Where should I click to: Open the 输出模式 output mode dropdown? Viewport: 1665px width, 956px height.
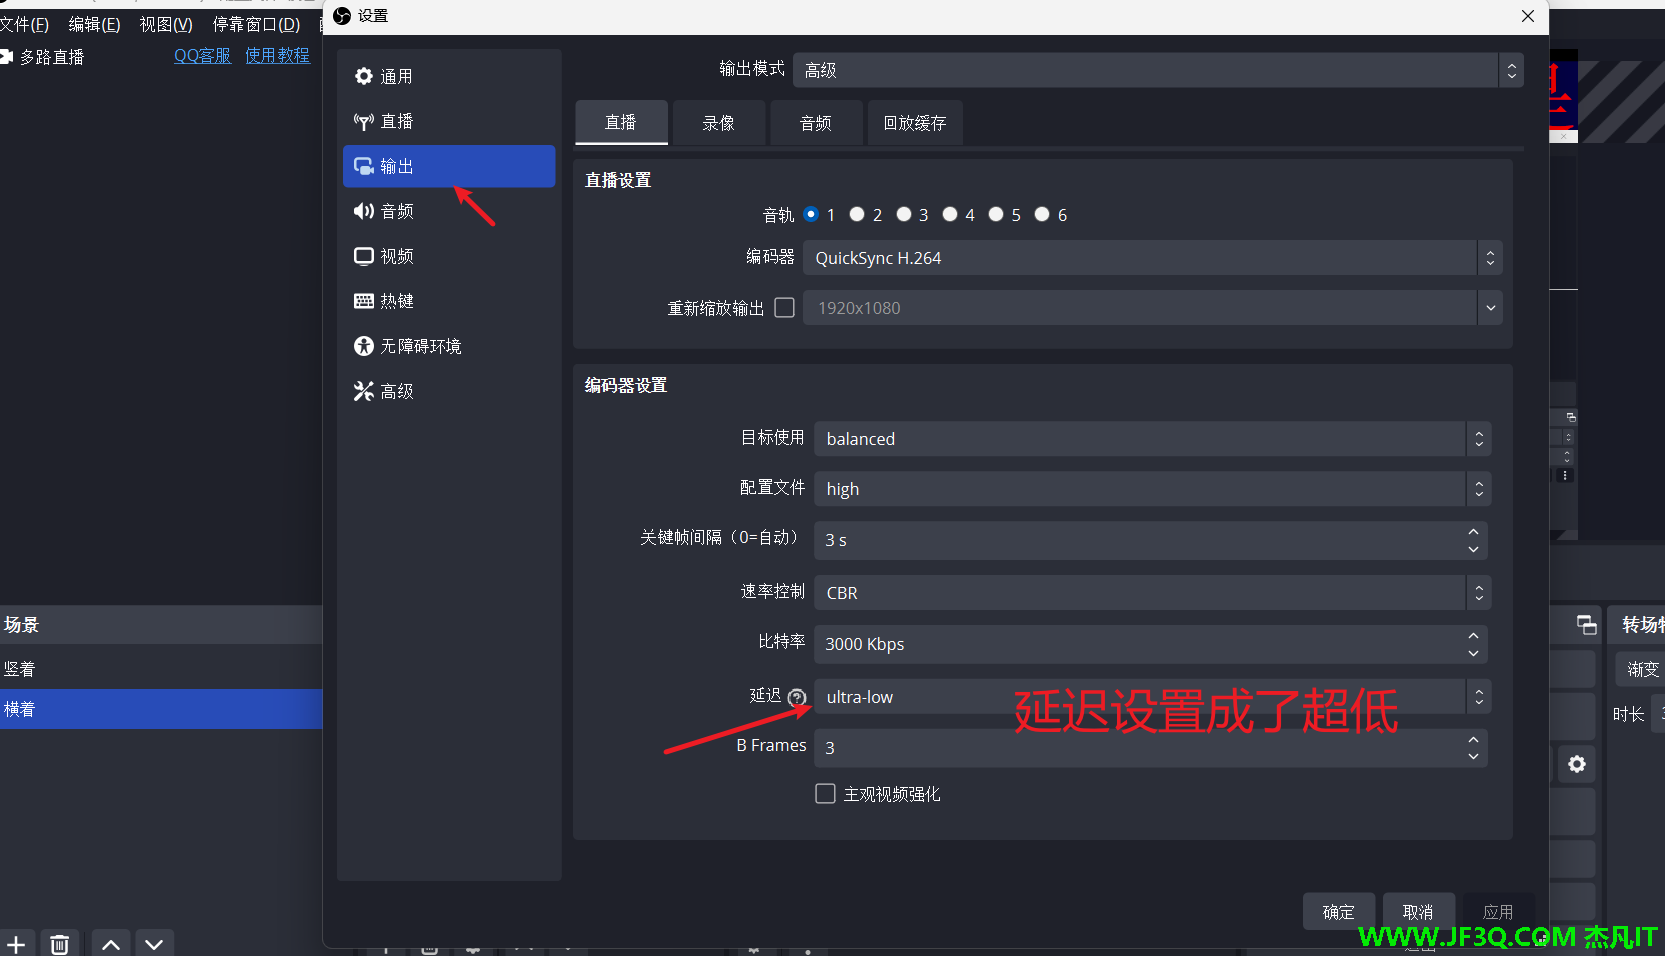click(1157, 70)
